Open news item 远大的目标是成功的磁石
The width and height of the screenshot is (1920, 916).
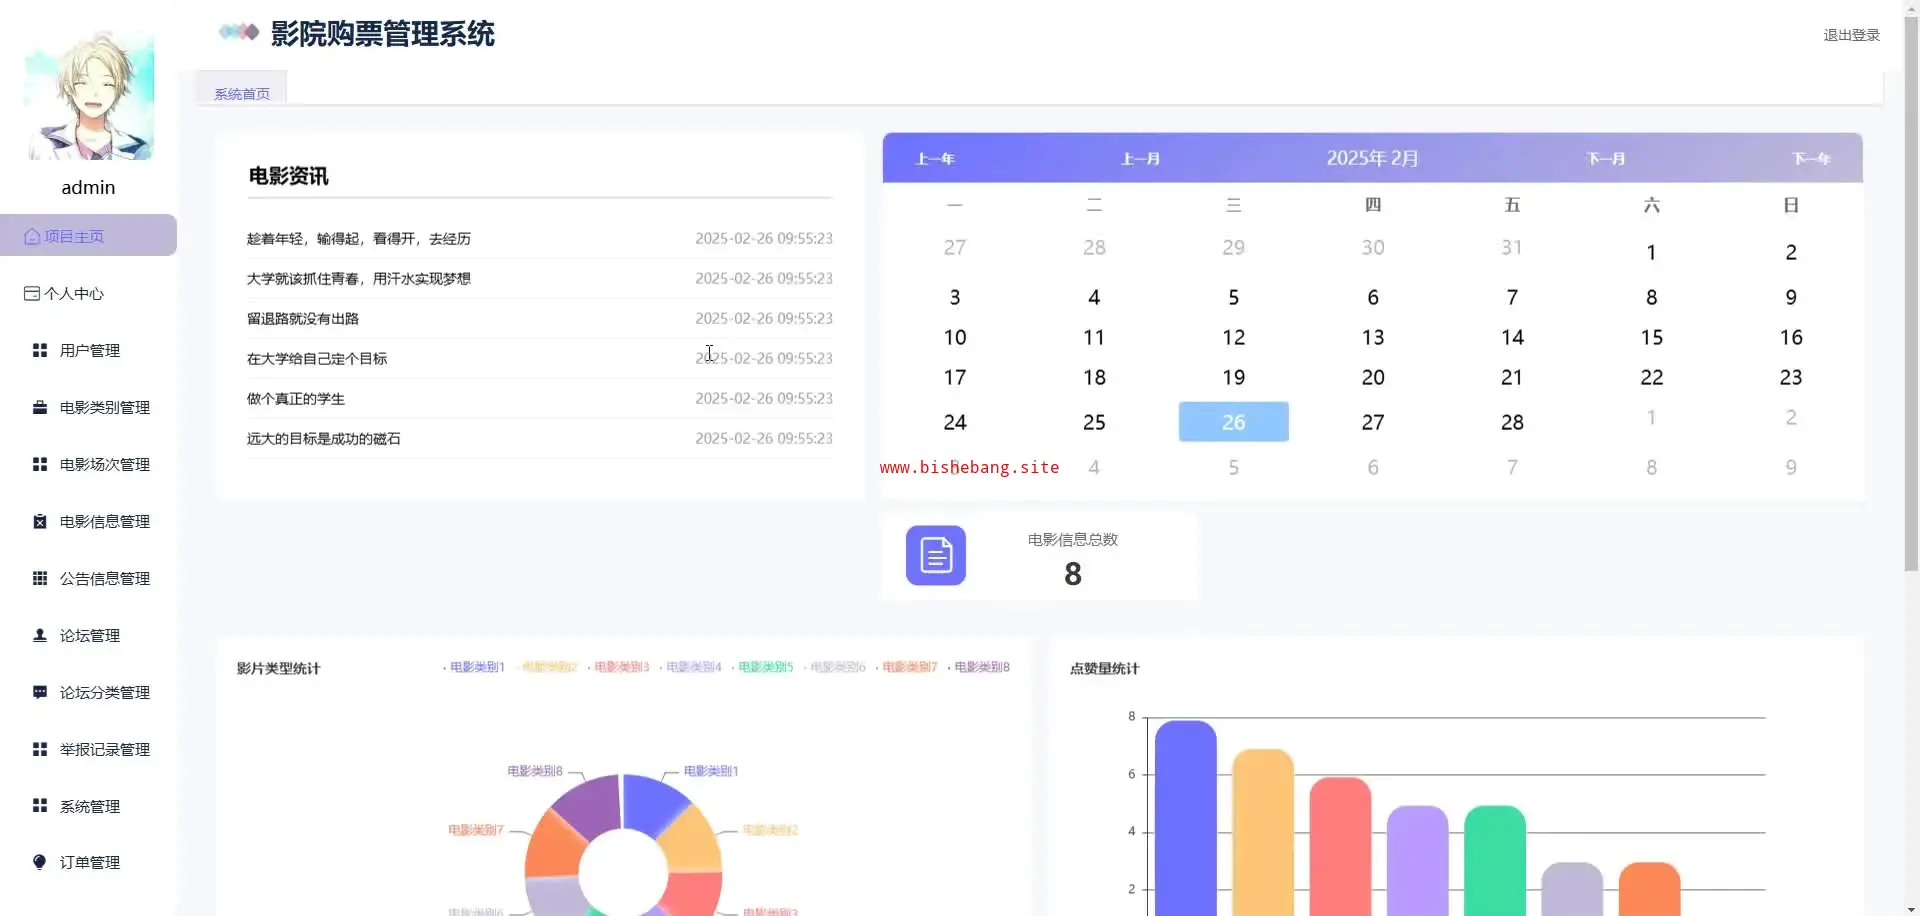coord(324,439)
